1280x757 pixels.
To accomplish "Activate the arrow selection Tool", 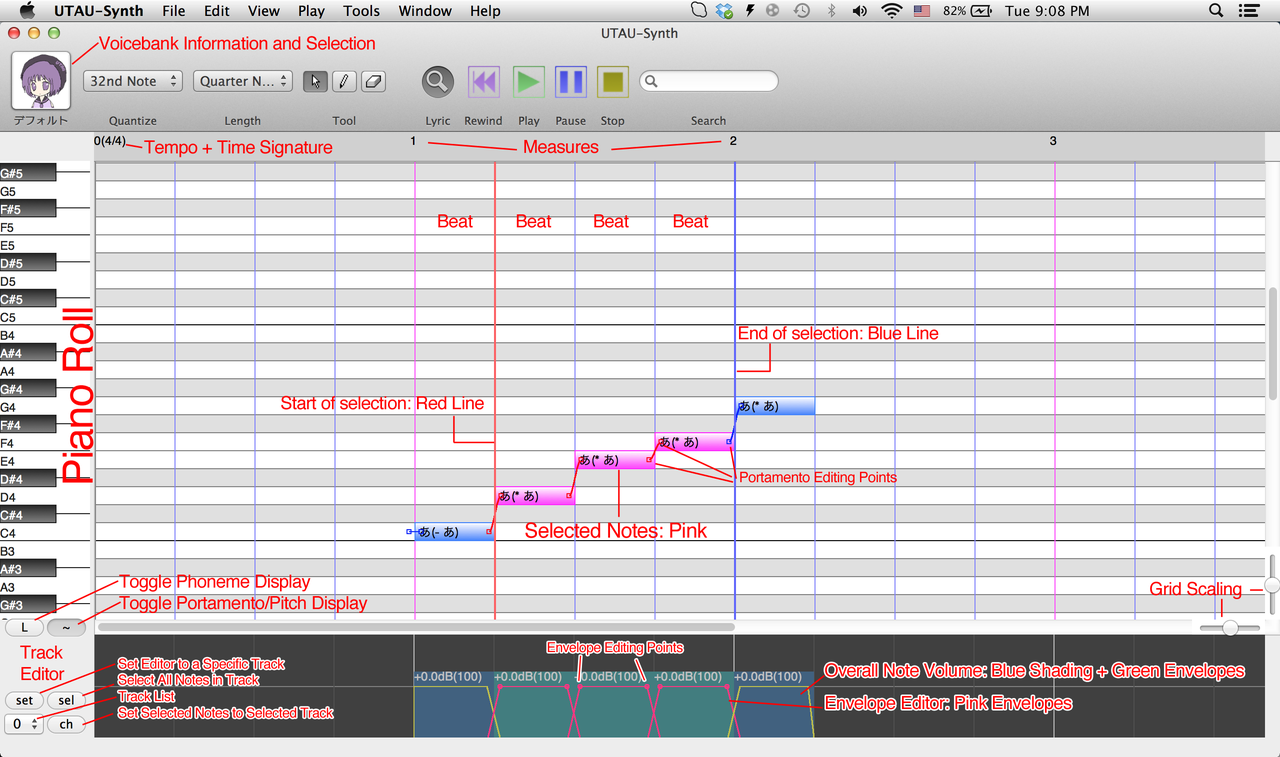I will (316, 81).
